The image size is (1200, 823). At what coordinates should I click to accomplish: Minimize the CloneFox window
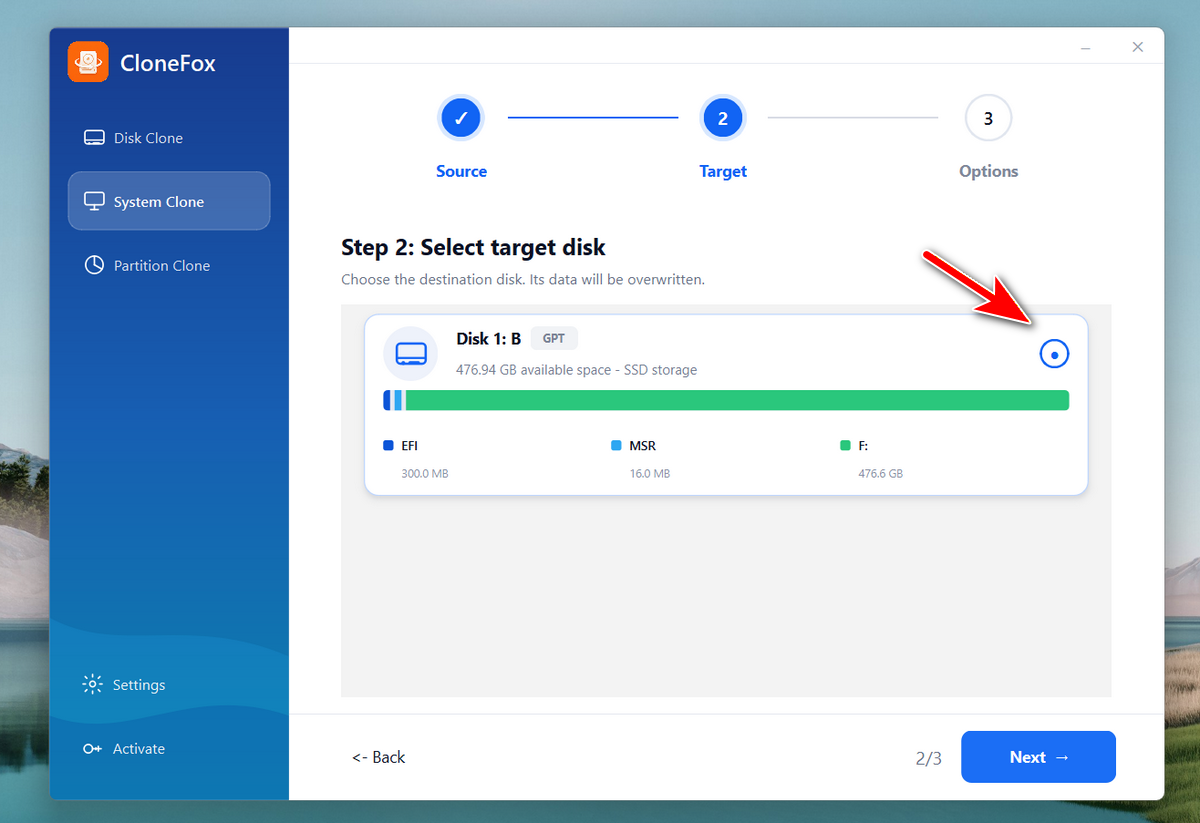(x=1087, y=47)
